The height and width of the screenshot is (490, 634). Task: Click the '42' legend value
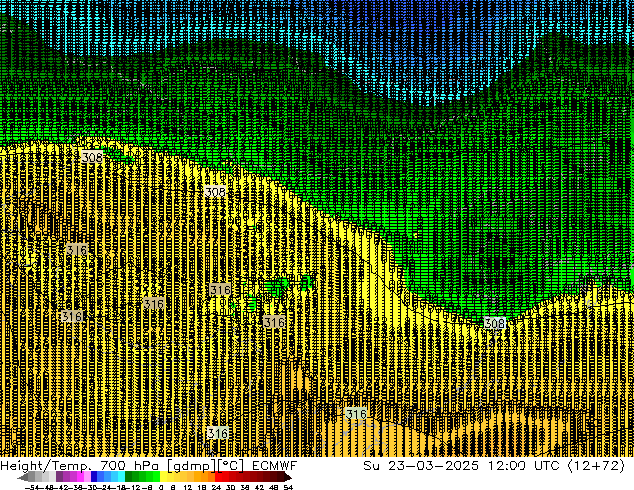pyautogui.click(x=260, y=487)
